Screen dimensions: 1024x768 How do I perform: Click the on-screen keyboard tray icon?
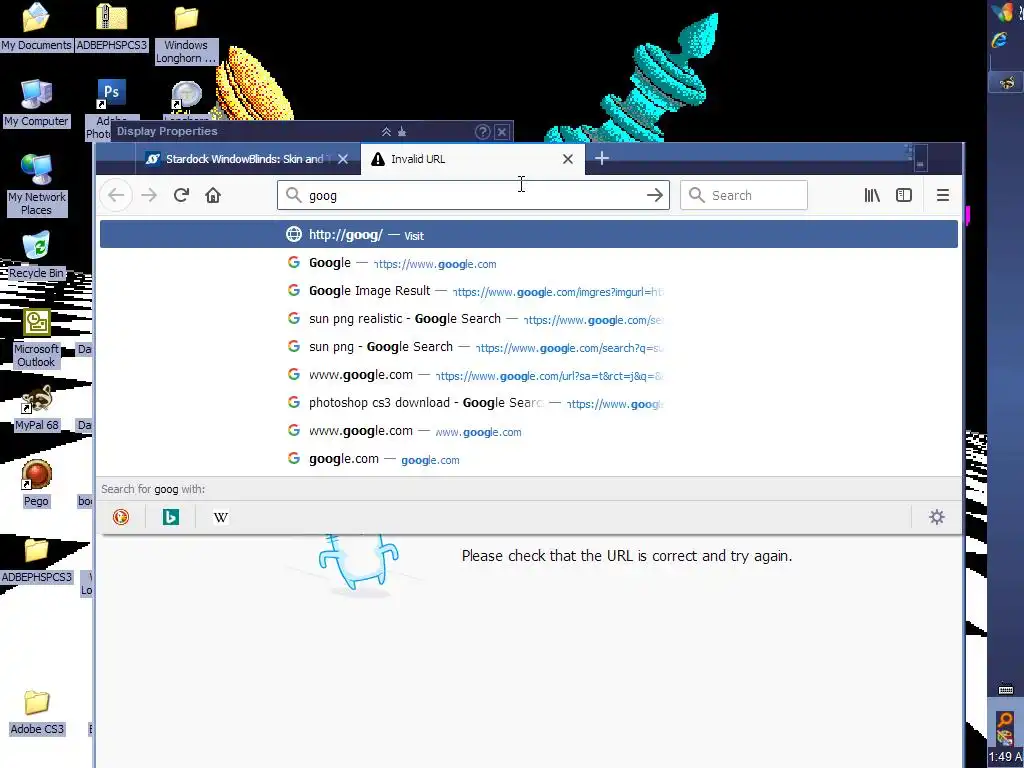1006,690
